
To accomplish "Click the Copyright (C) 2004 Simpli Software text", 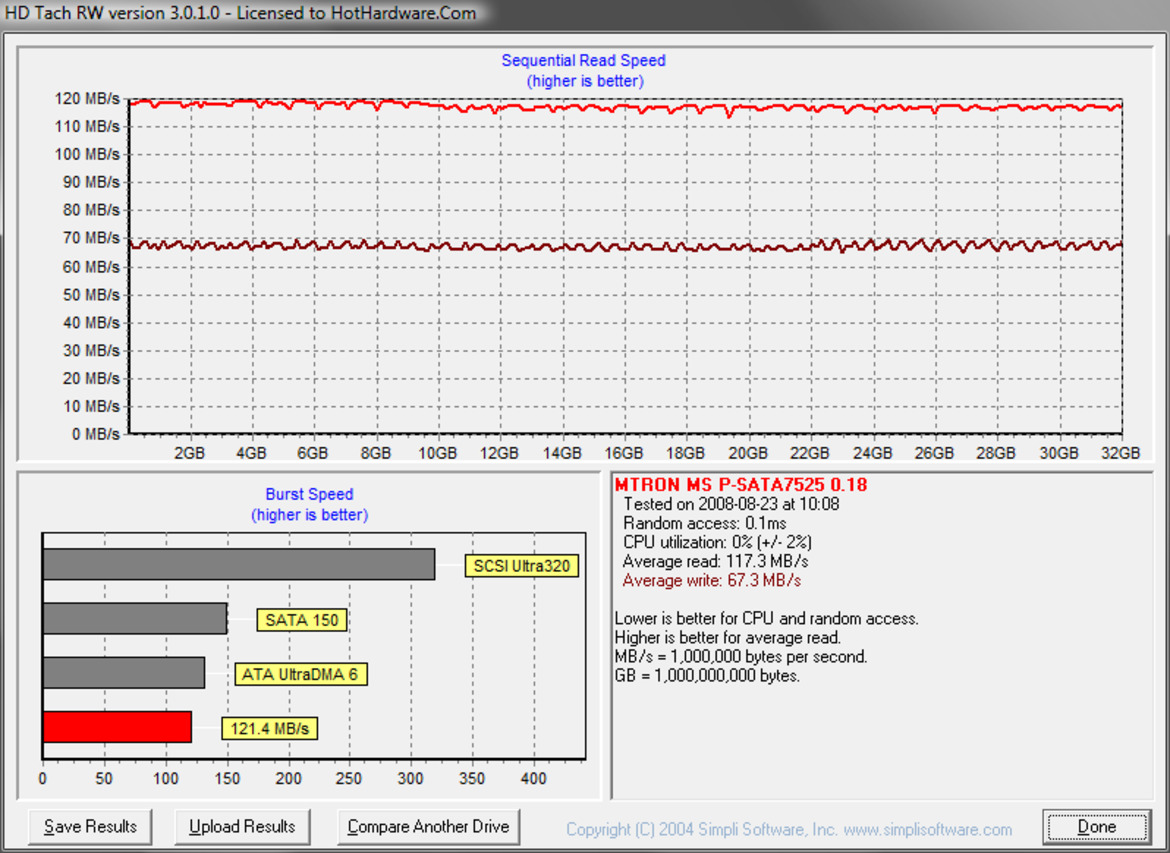I will [x=701, y=830].
